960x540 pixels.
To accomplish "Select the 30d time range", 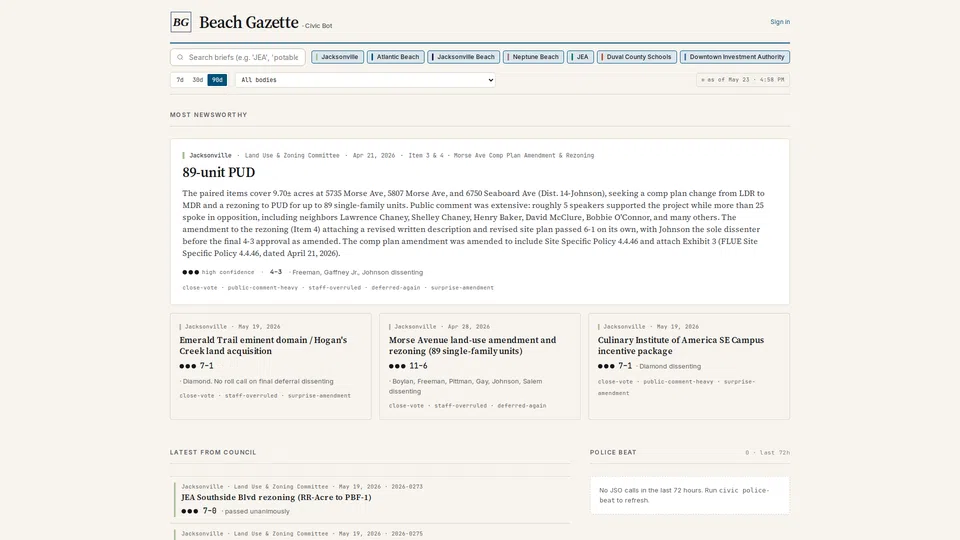I will coord(198,80).
